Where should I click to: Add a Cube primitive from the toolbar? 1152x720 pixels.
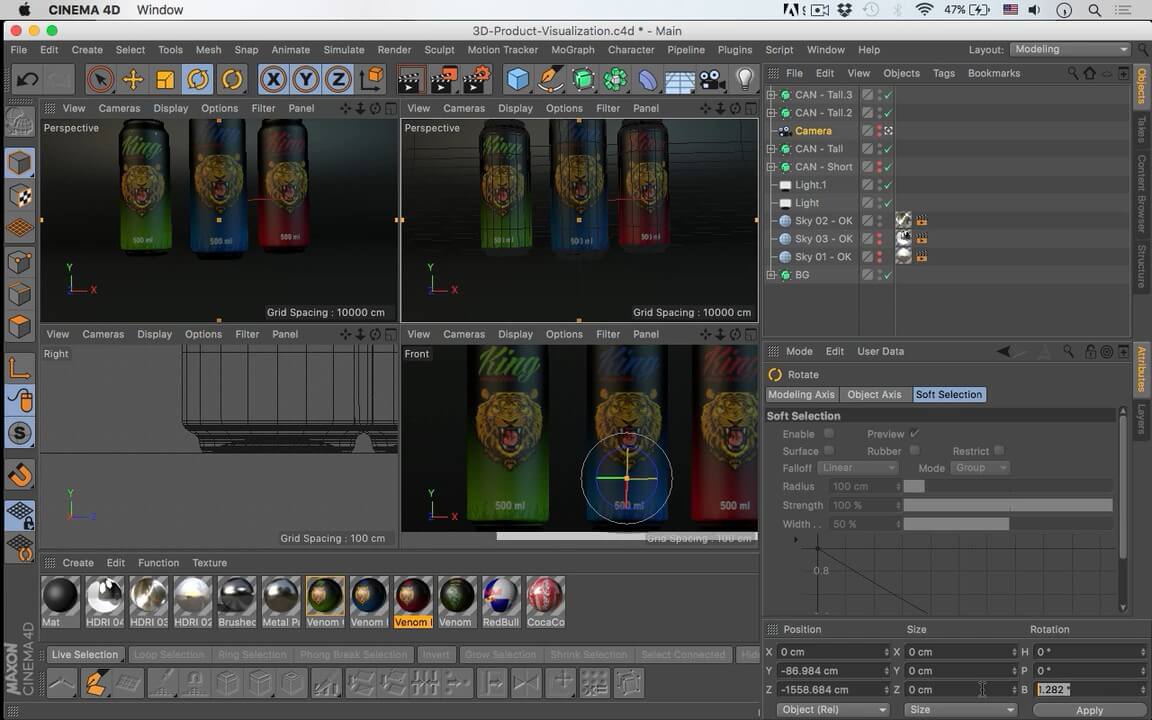coord(517,80)
